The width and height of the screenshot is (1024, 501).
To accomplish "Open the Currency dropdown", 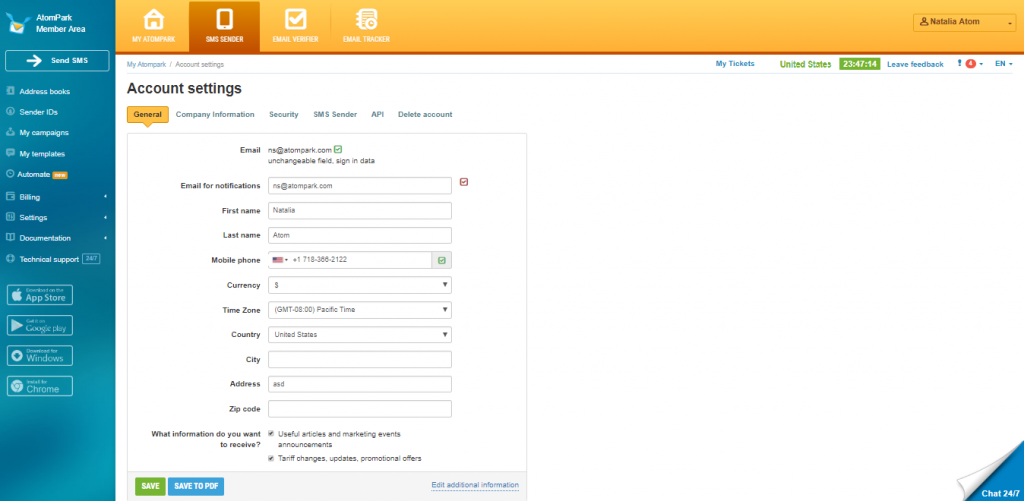I will click(x=360, y=285).
